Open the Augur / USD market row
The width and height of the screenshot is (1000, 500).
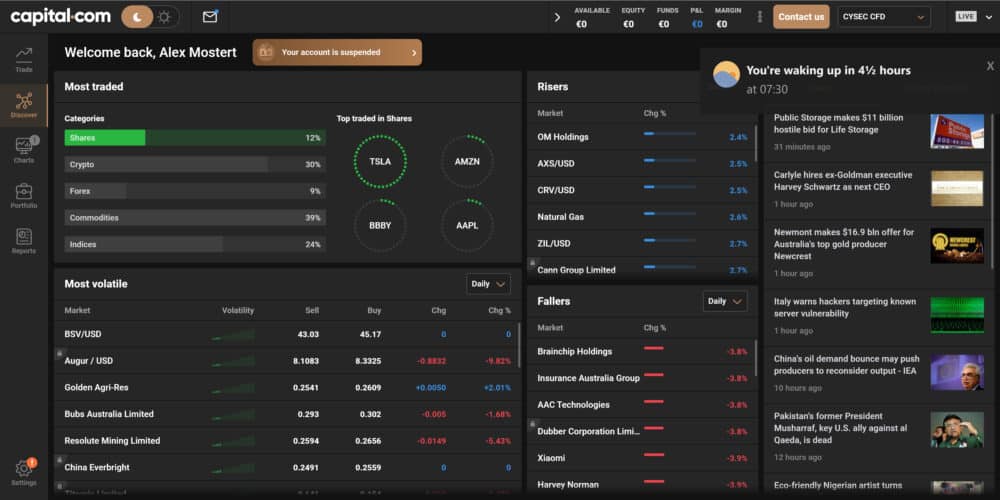pos(287,361)
